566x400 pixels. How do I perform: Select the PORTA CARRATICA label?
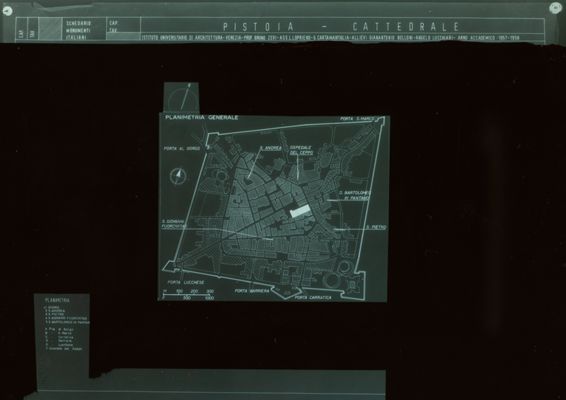pos(313,298)
